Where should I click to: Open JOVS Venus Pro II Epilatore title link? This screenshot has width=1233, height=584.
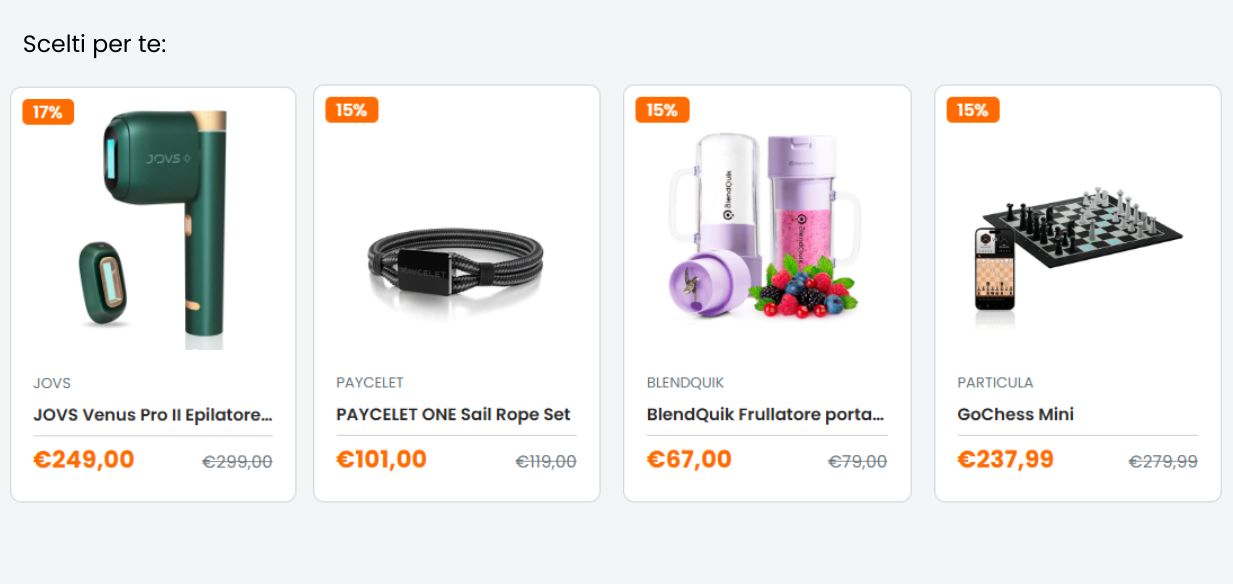[x=153, y=414]
